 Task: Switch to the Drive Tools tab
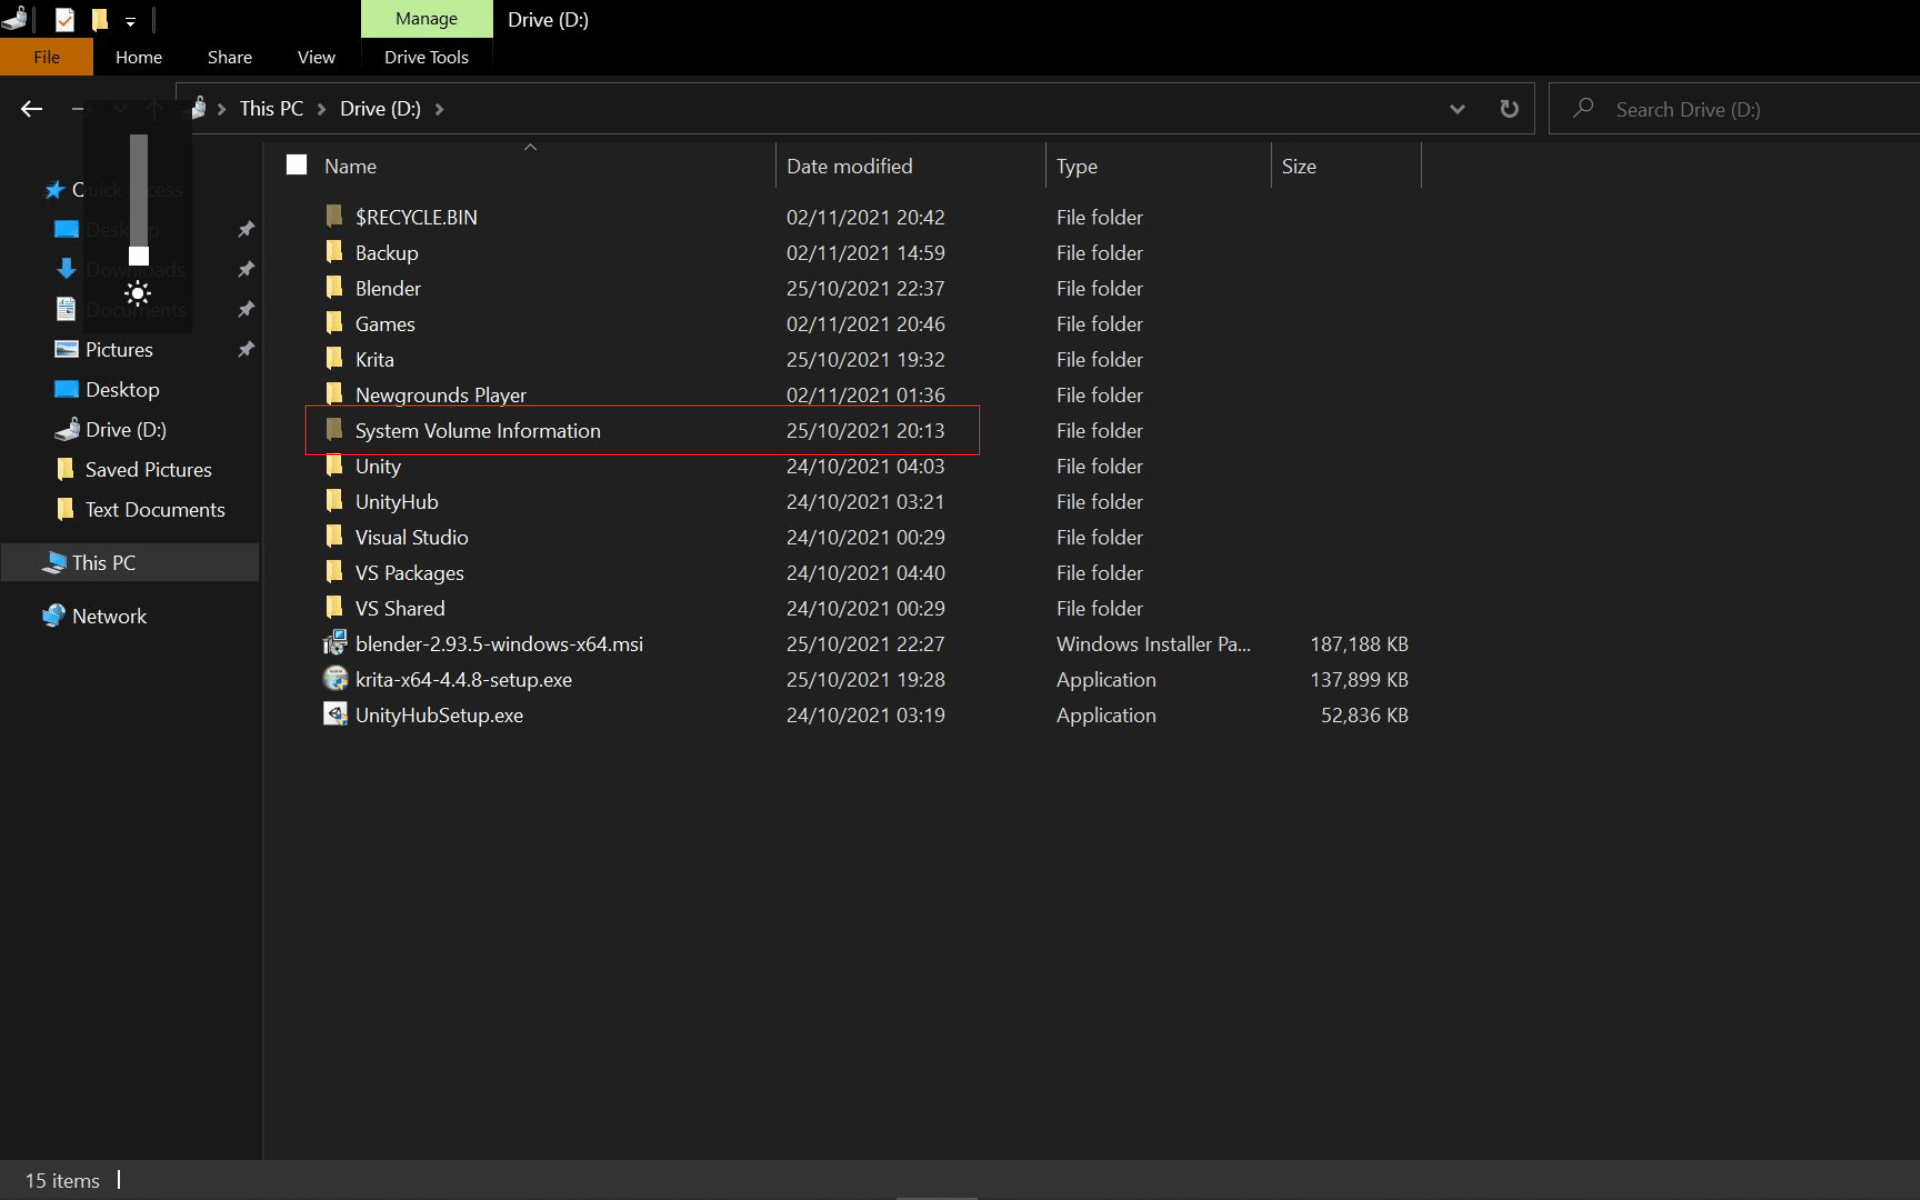coord(426,57)
